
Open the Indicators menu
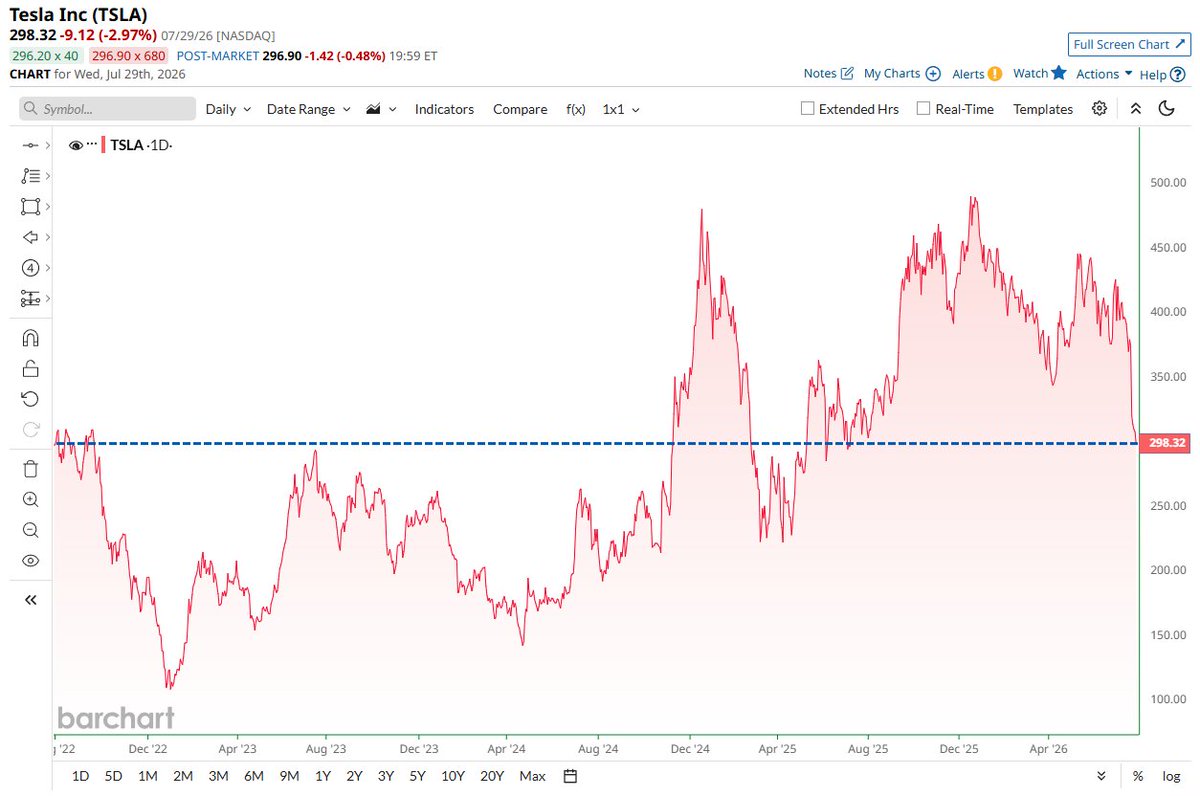click(x=444, y=109)
